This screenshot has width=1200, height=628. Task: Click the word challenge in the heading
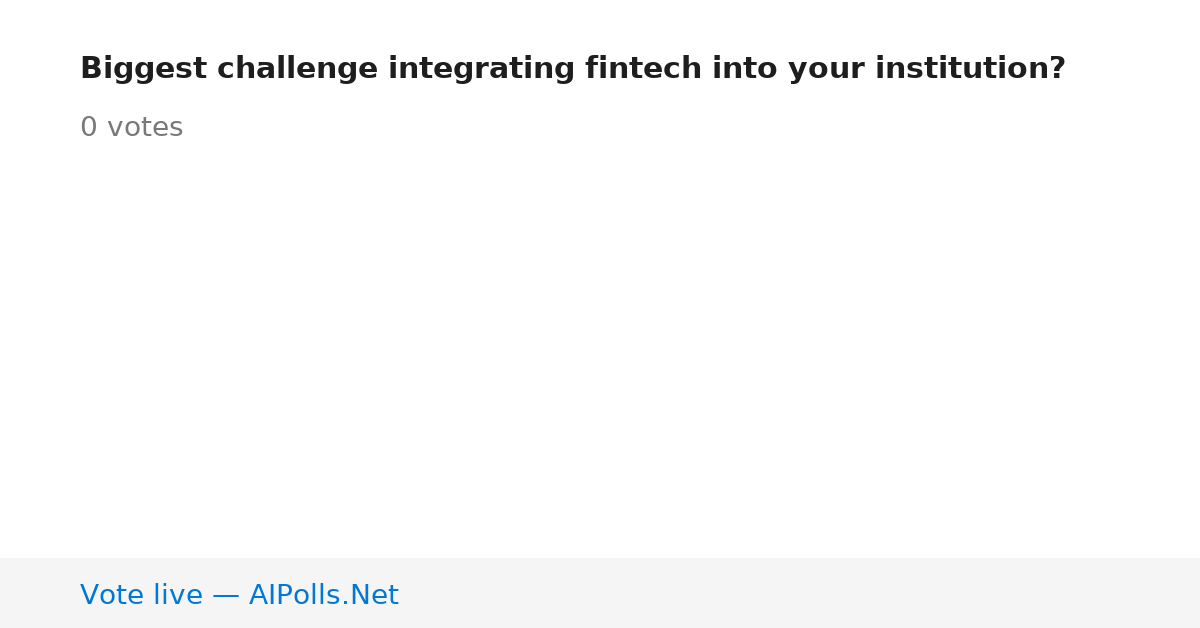(297, 69)
